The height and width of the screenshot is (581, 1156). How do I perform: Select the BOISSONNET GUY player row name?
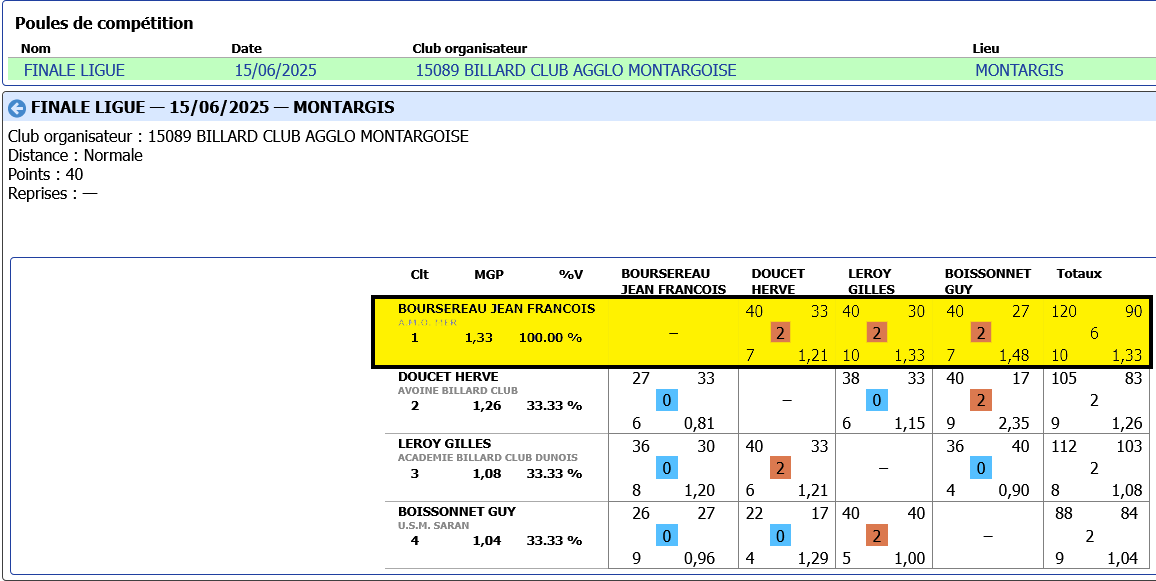[457, 511]
